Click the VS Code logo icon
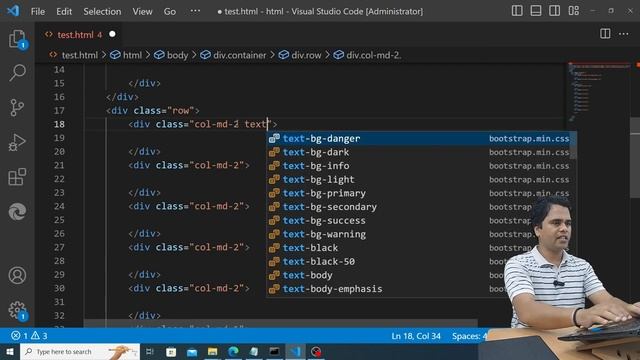The height and width of the screenshot is (360, 640). pyautogui.click(x=13, y=11)
